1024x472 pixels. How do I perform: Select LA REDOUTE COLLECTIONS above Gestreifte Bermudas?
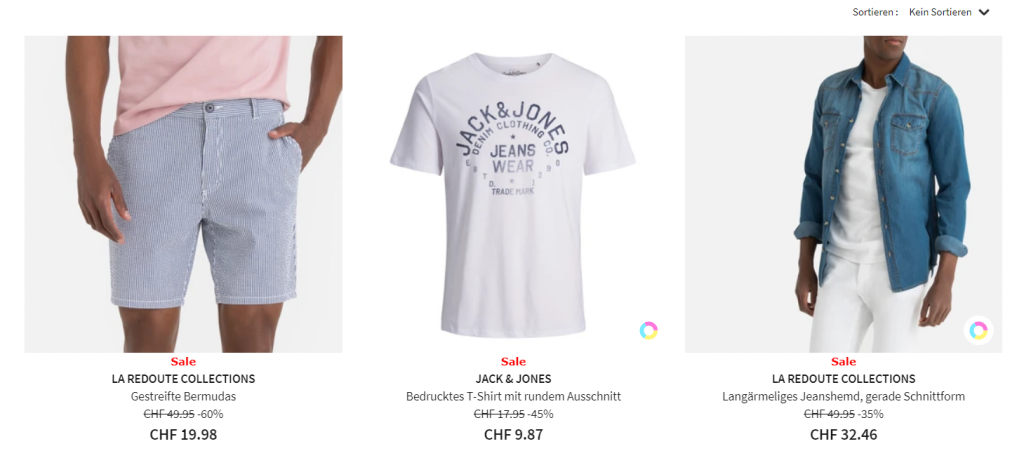pos(184,379)
